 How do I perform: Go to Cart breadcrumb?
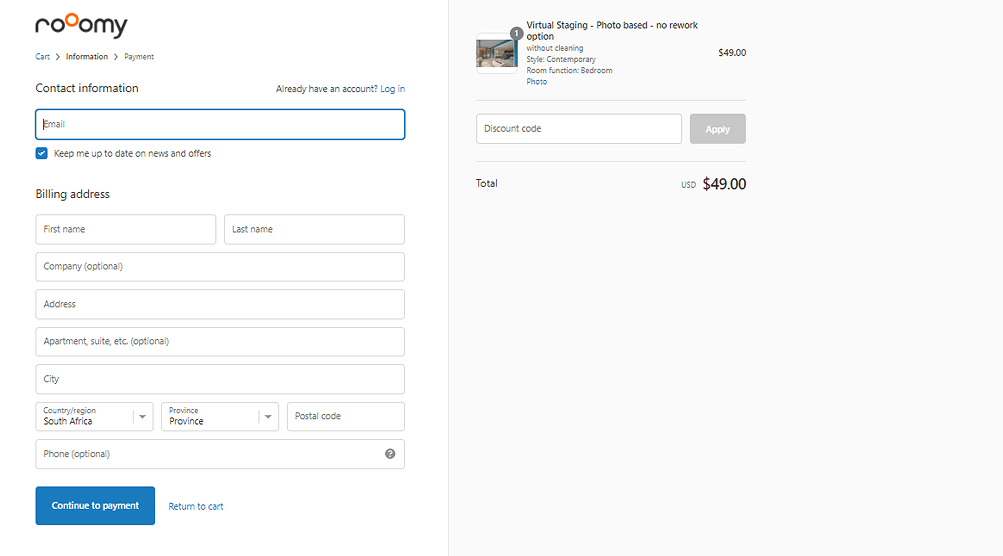[43, 57]
